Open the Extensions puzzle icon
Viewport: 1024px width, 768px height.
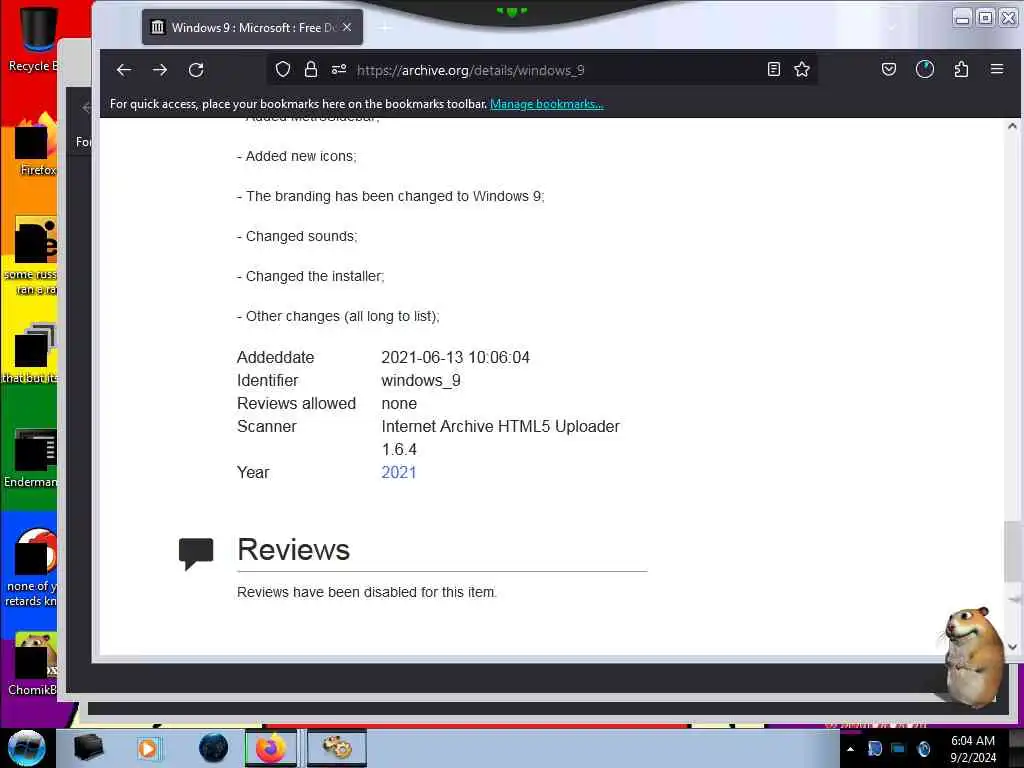[961, 69]
